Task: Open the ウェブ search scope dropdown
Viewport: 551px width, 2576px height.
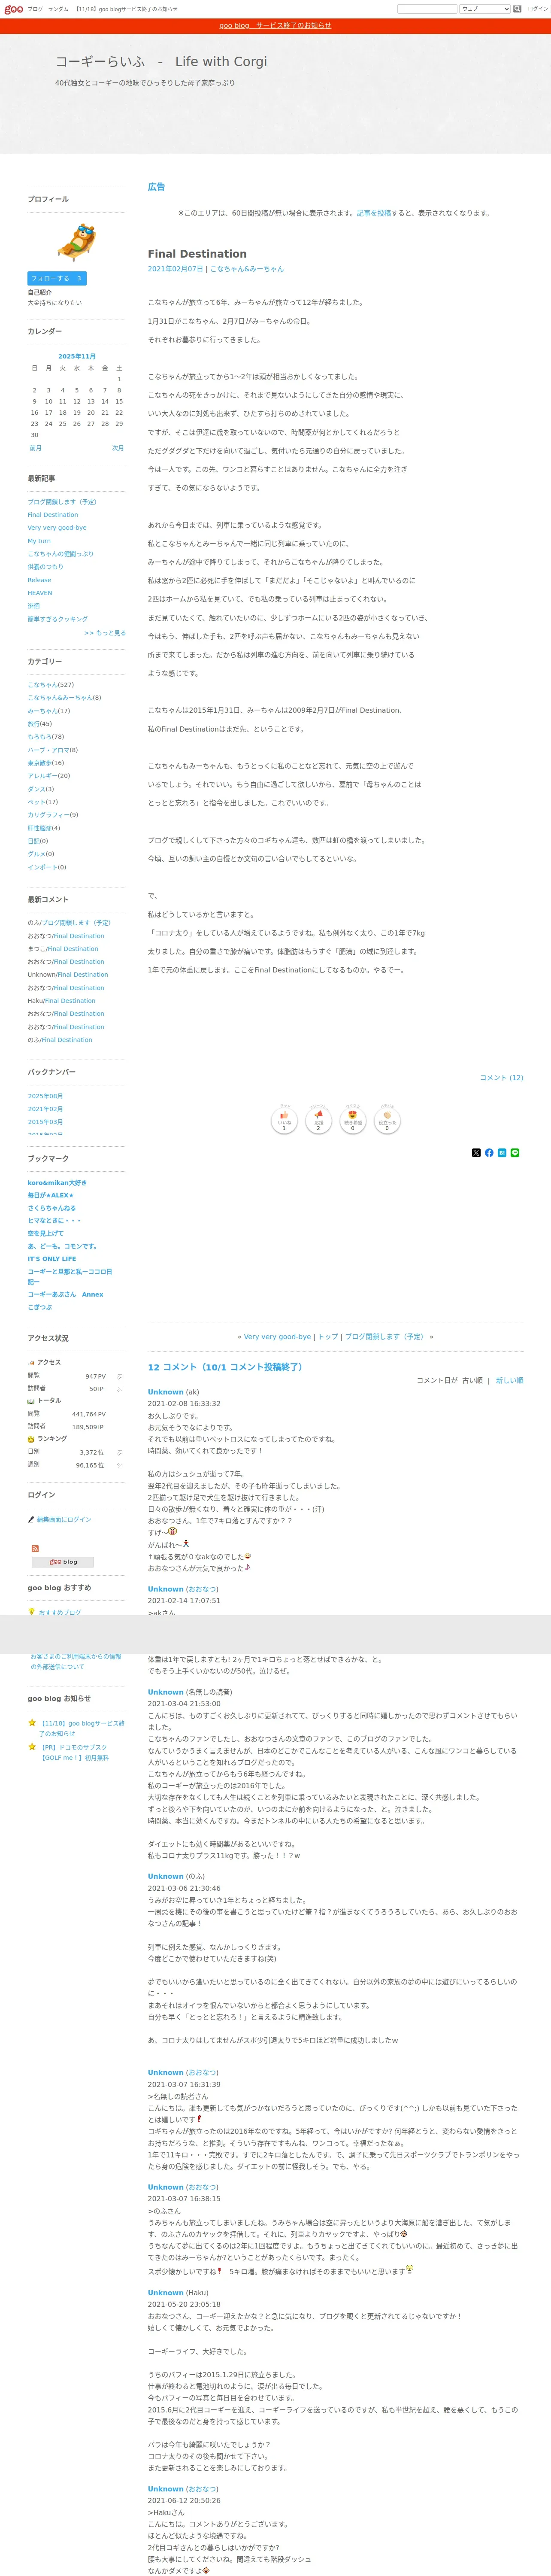Action: coord(485,9)
